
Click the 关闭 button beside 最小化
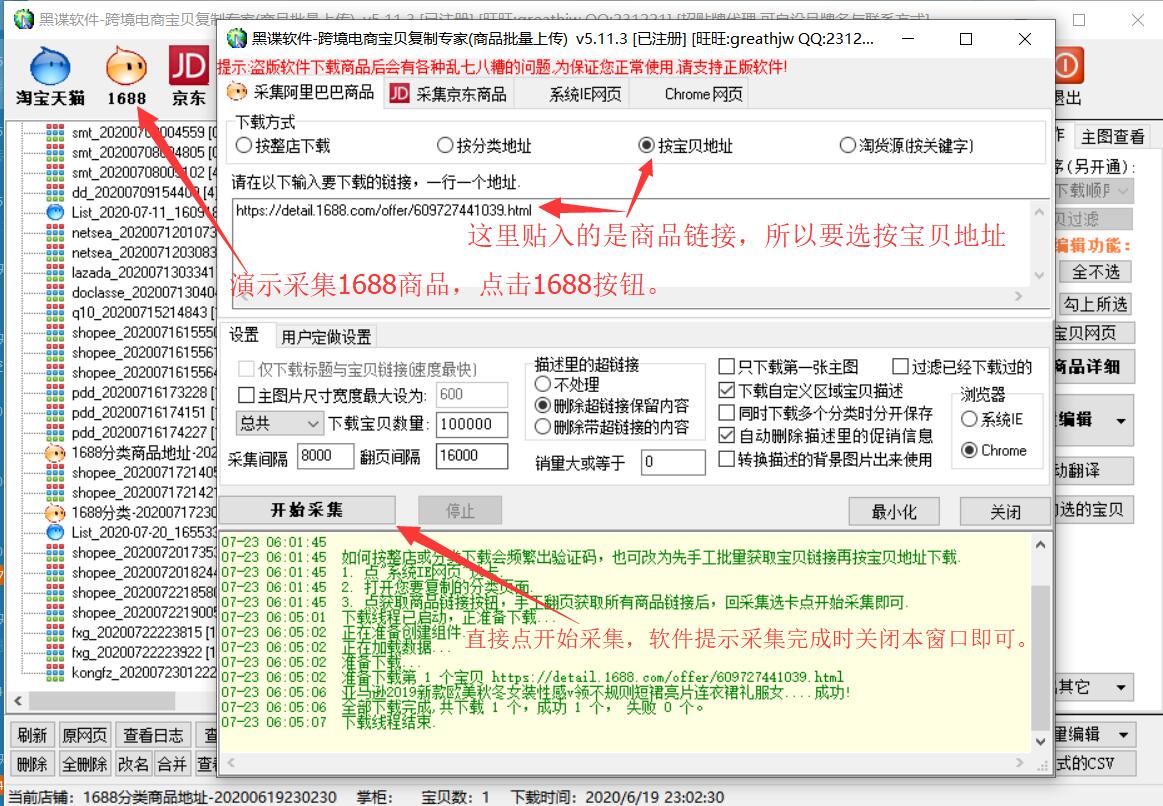pyautogui.click(x=1005, y=512)
